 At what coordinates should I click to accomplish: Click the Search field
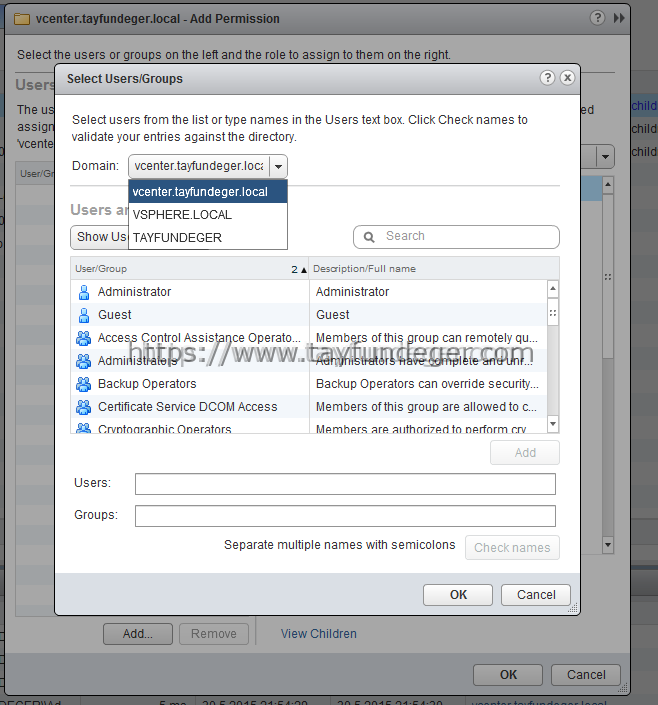click(457, 237)
